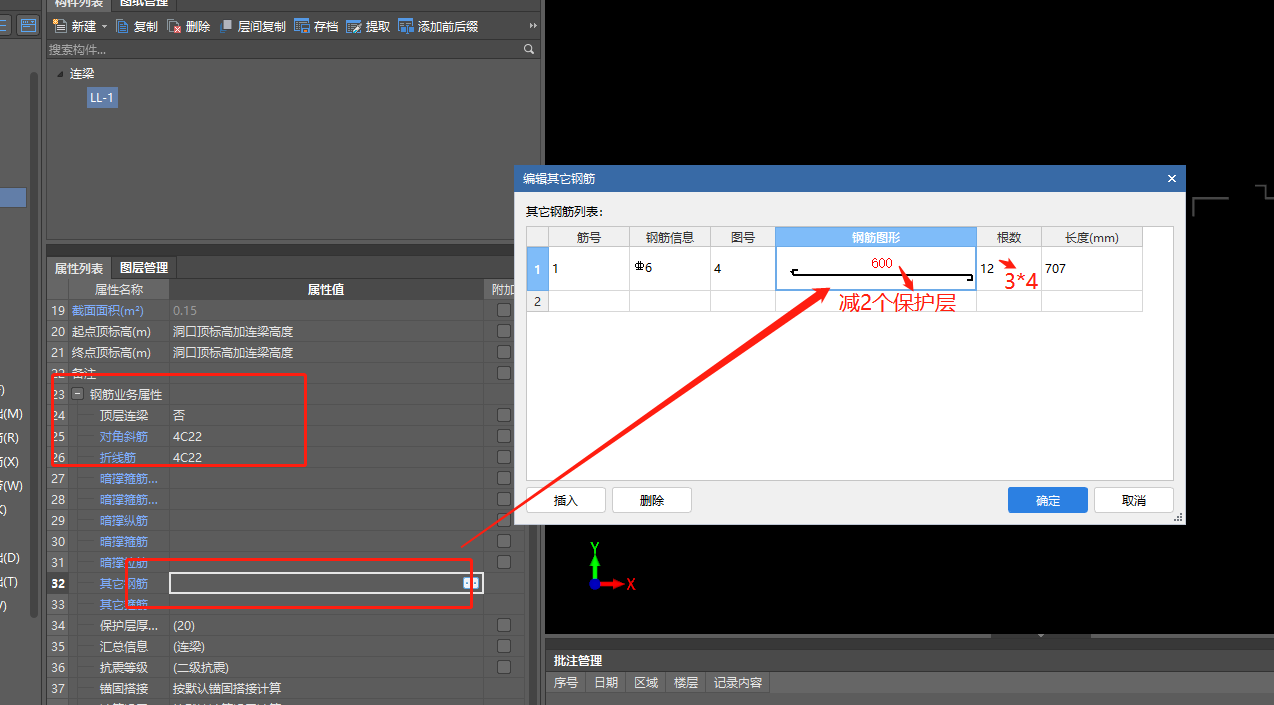This screenshot has width=1274, height=705.
Task: Open the 新建 dropdown arrow
Action: pos(104,27)
